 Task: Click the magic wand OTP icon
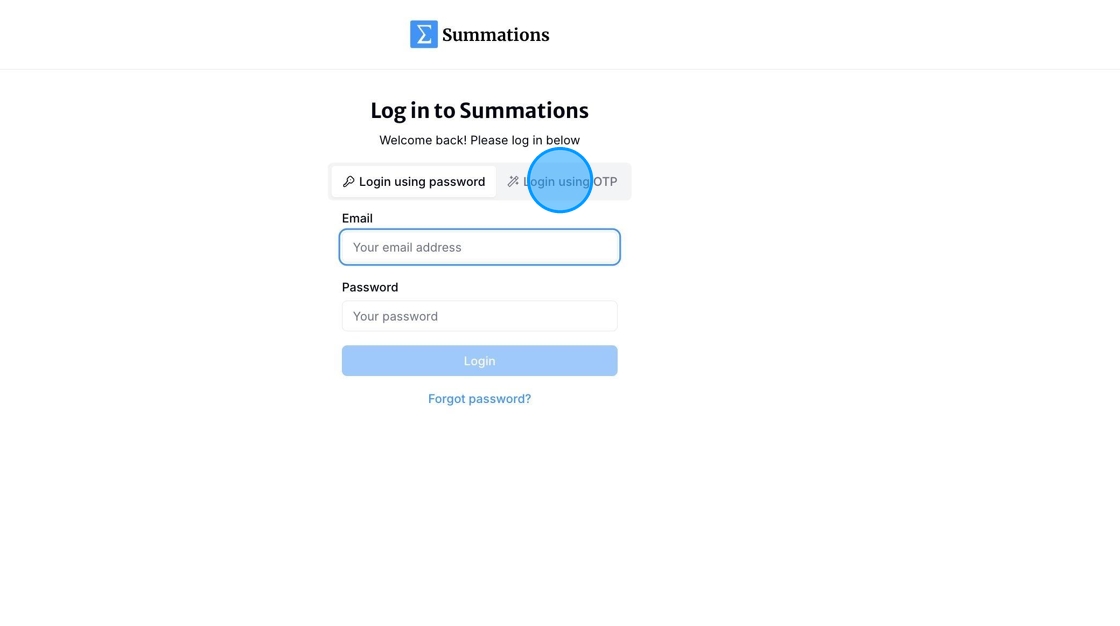coord(513,182)
